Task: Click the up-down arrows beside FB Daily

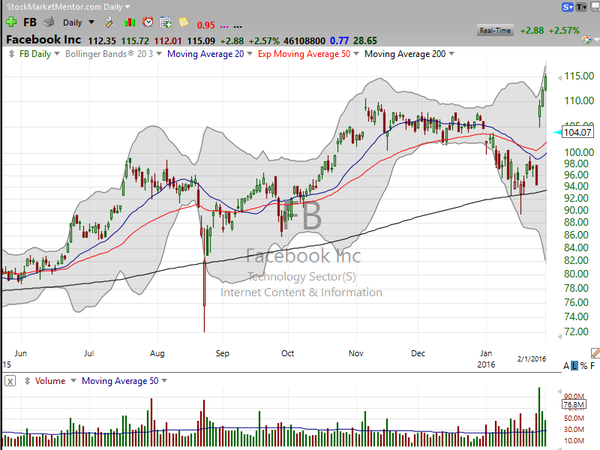Action: pyautogui.click(x=11, y=54)
